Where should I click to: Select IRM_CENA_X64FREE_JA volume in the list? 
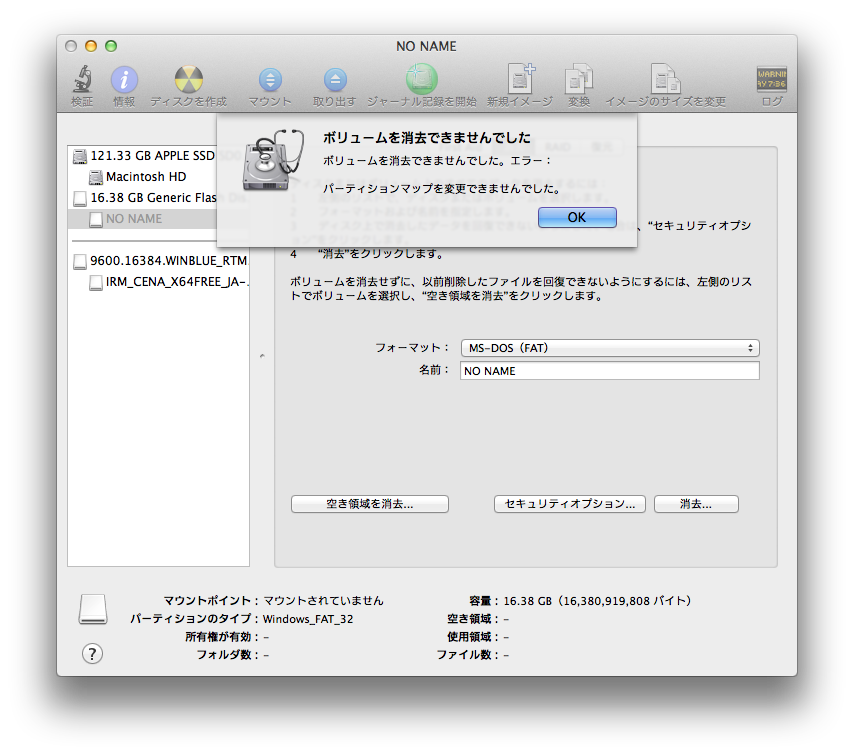pos(158,282)
